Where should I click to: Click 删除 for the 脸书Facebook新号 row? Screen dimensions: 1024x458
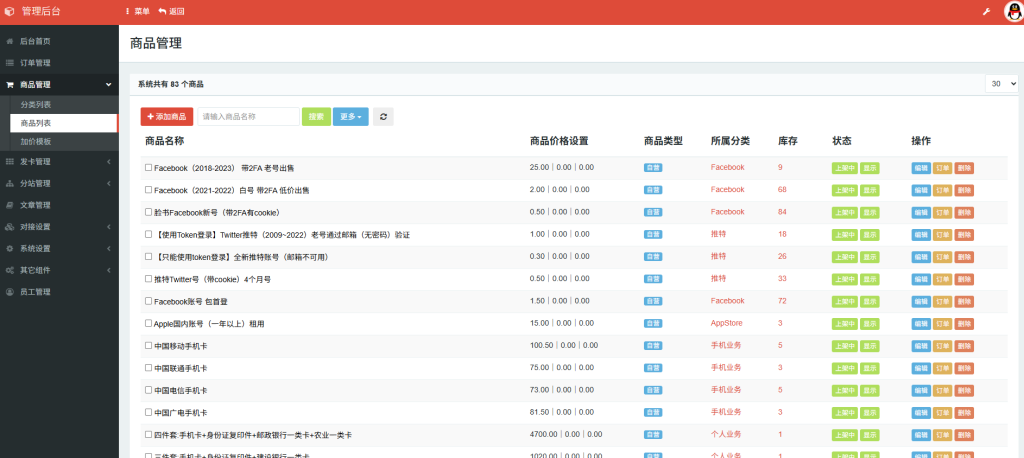click(x=964, y=212)
